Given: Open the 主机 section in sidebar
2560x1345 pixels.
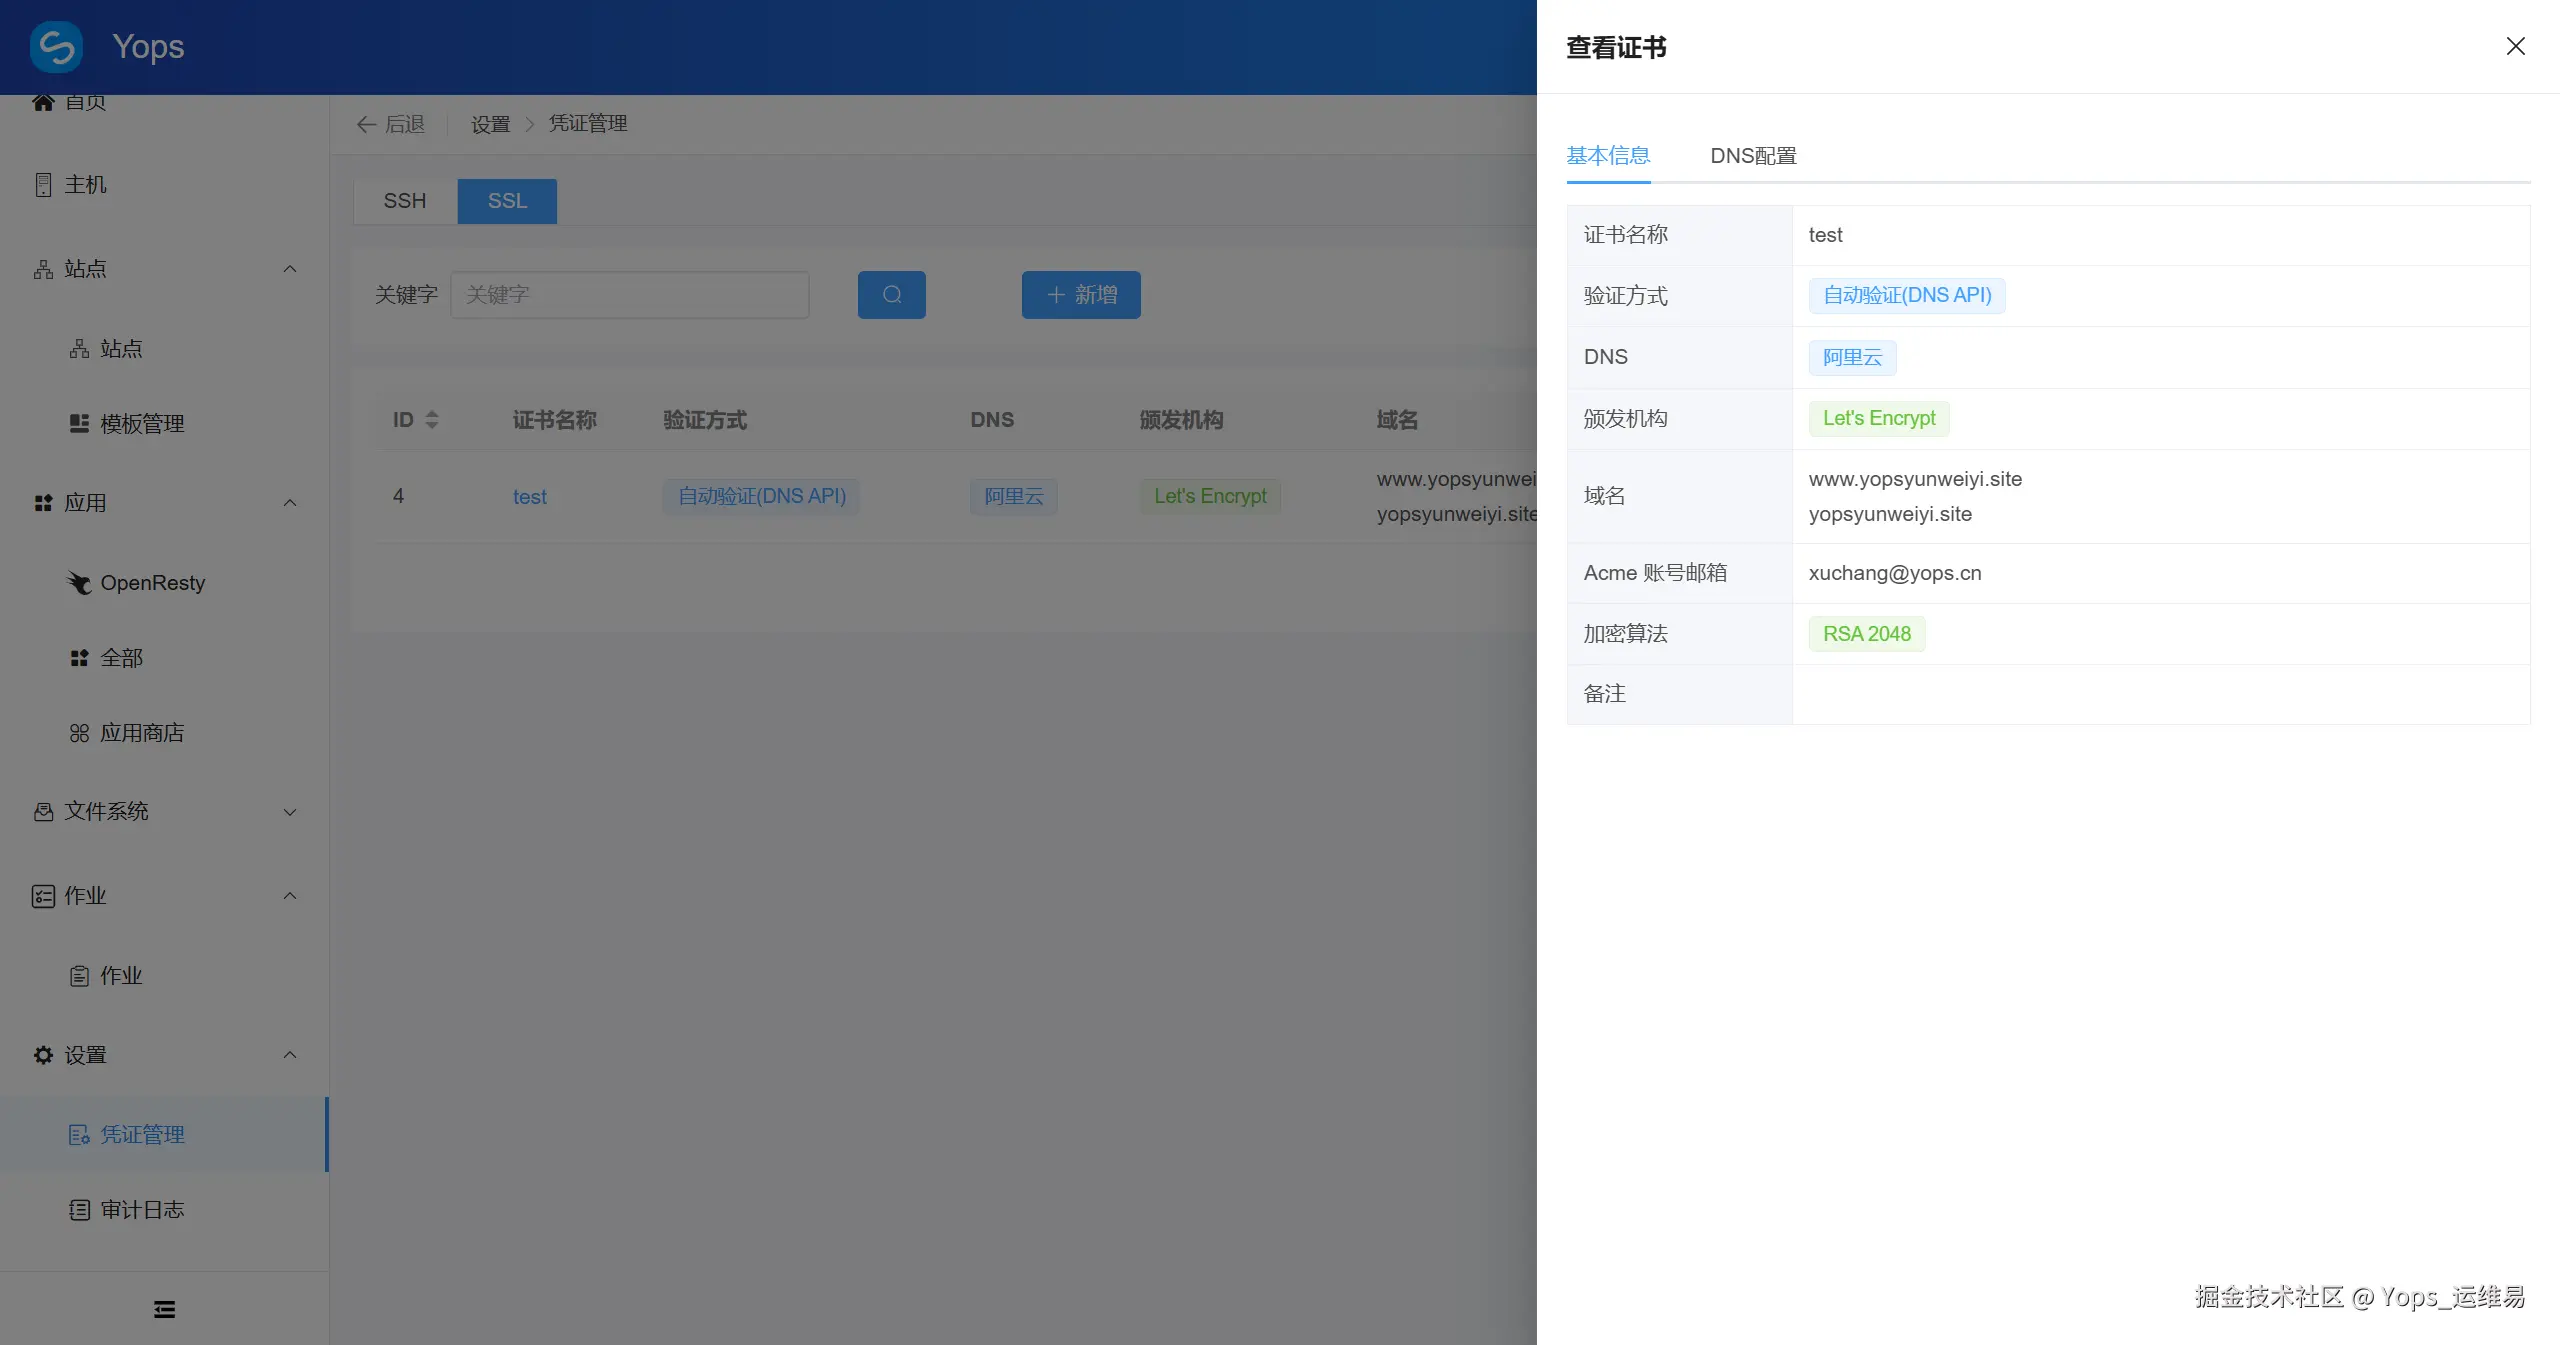Looking at the screenshot, I should [85, 184].
